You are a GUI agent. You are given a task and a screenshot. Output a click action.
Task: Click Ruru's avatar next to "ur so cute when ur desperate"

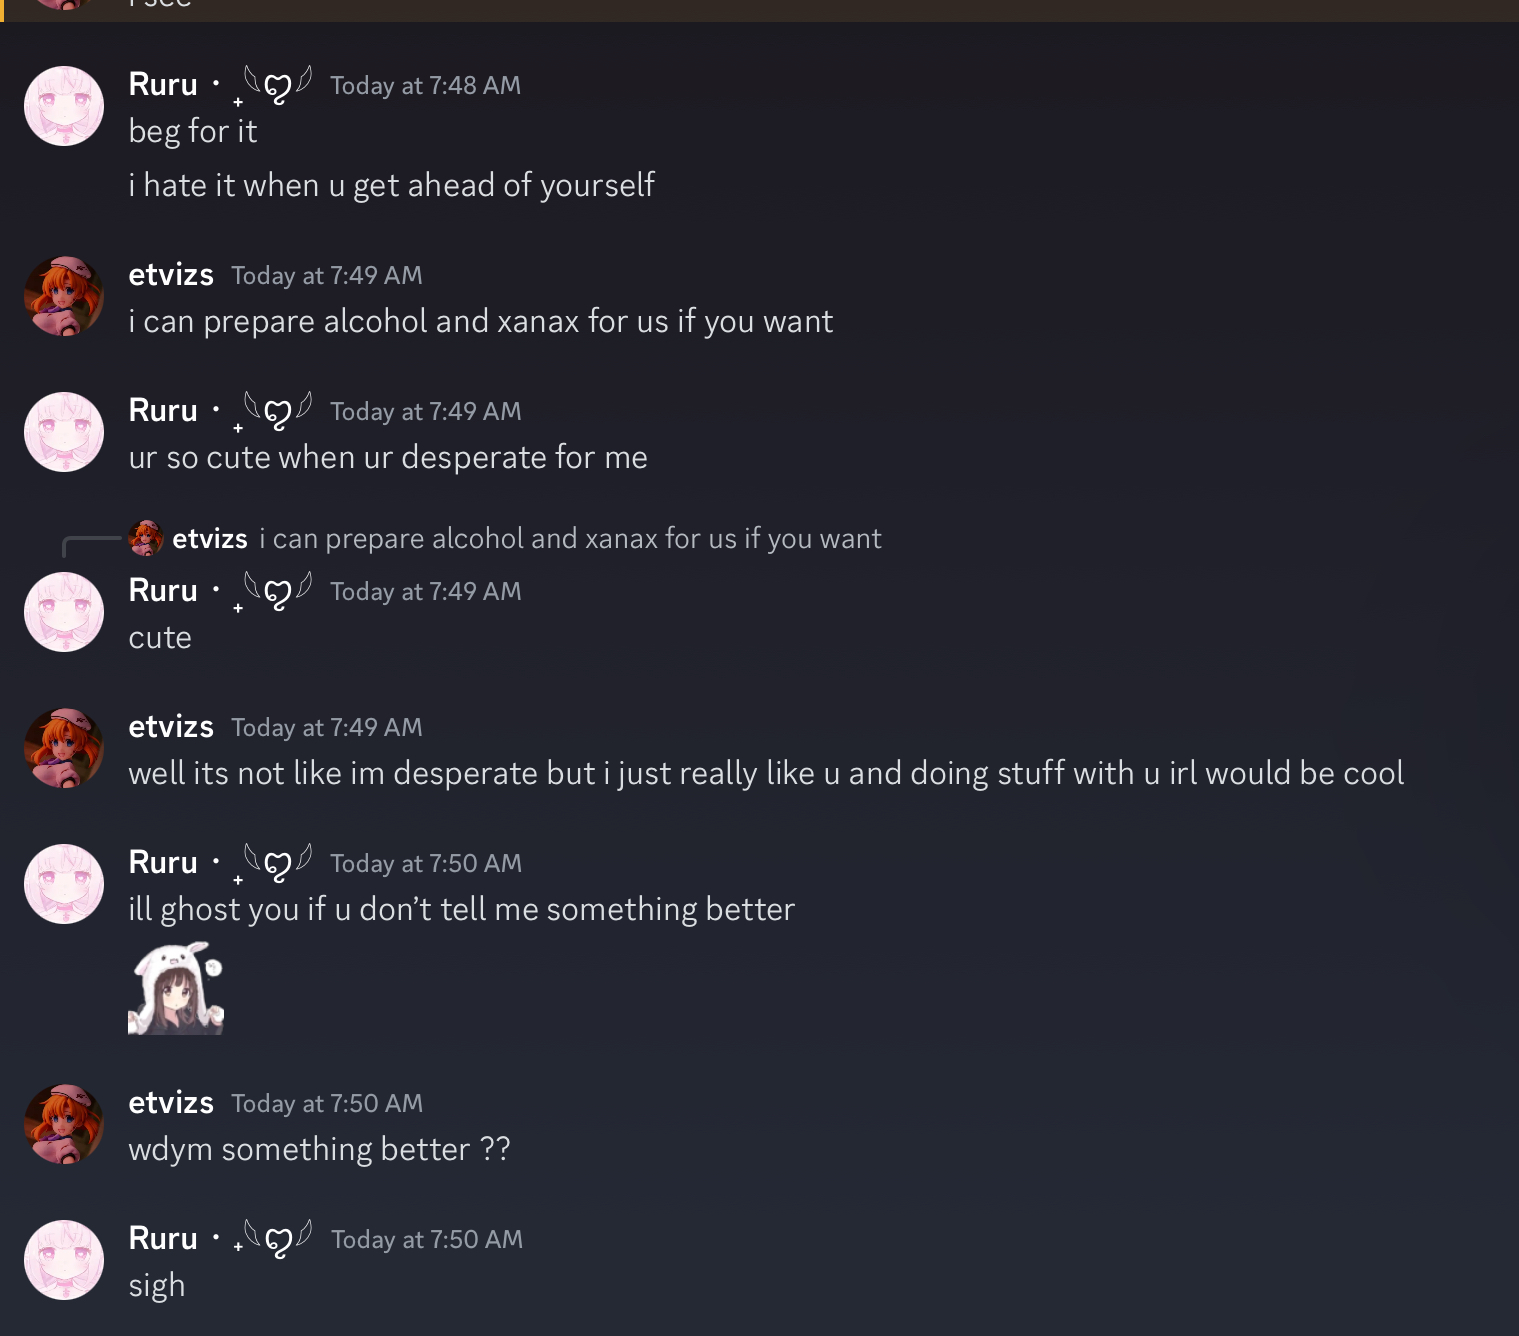click(64, 432)
